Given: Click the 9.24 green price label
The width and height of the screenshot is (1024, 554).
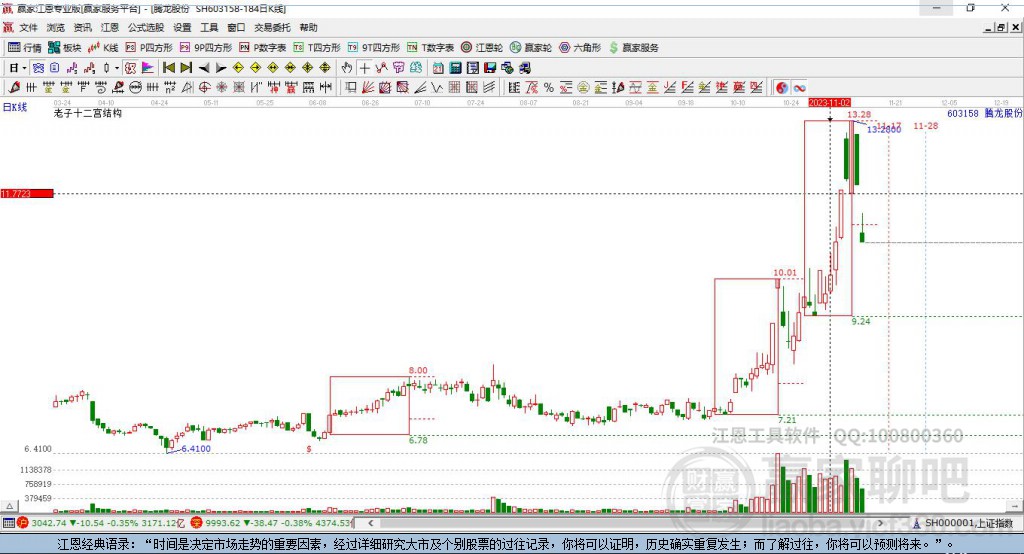Looking at the screenshot, I should [861, 321].
